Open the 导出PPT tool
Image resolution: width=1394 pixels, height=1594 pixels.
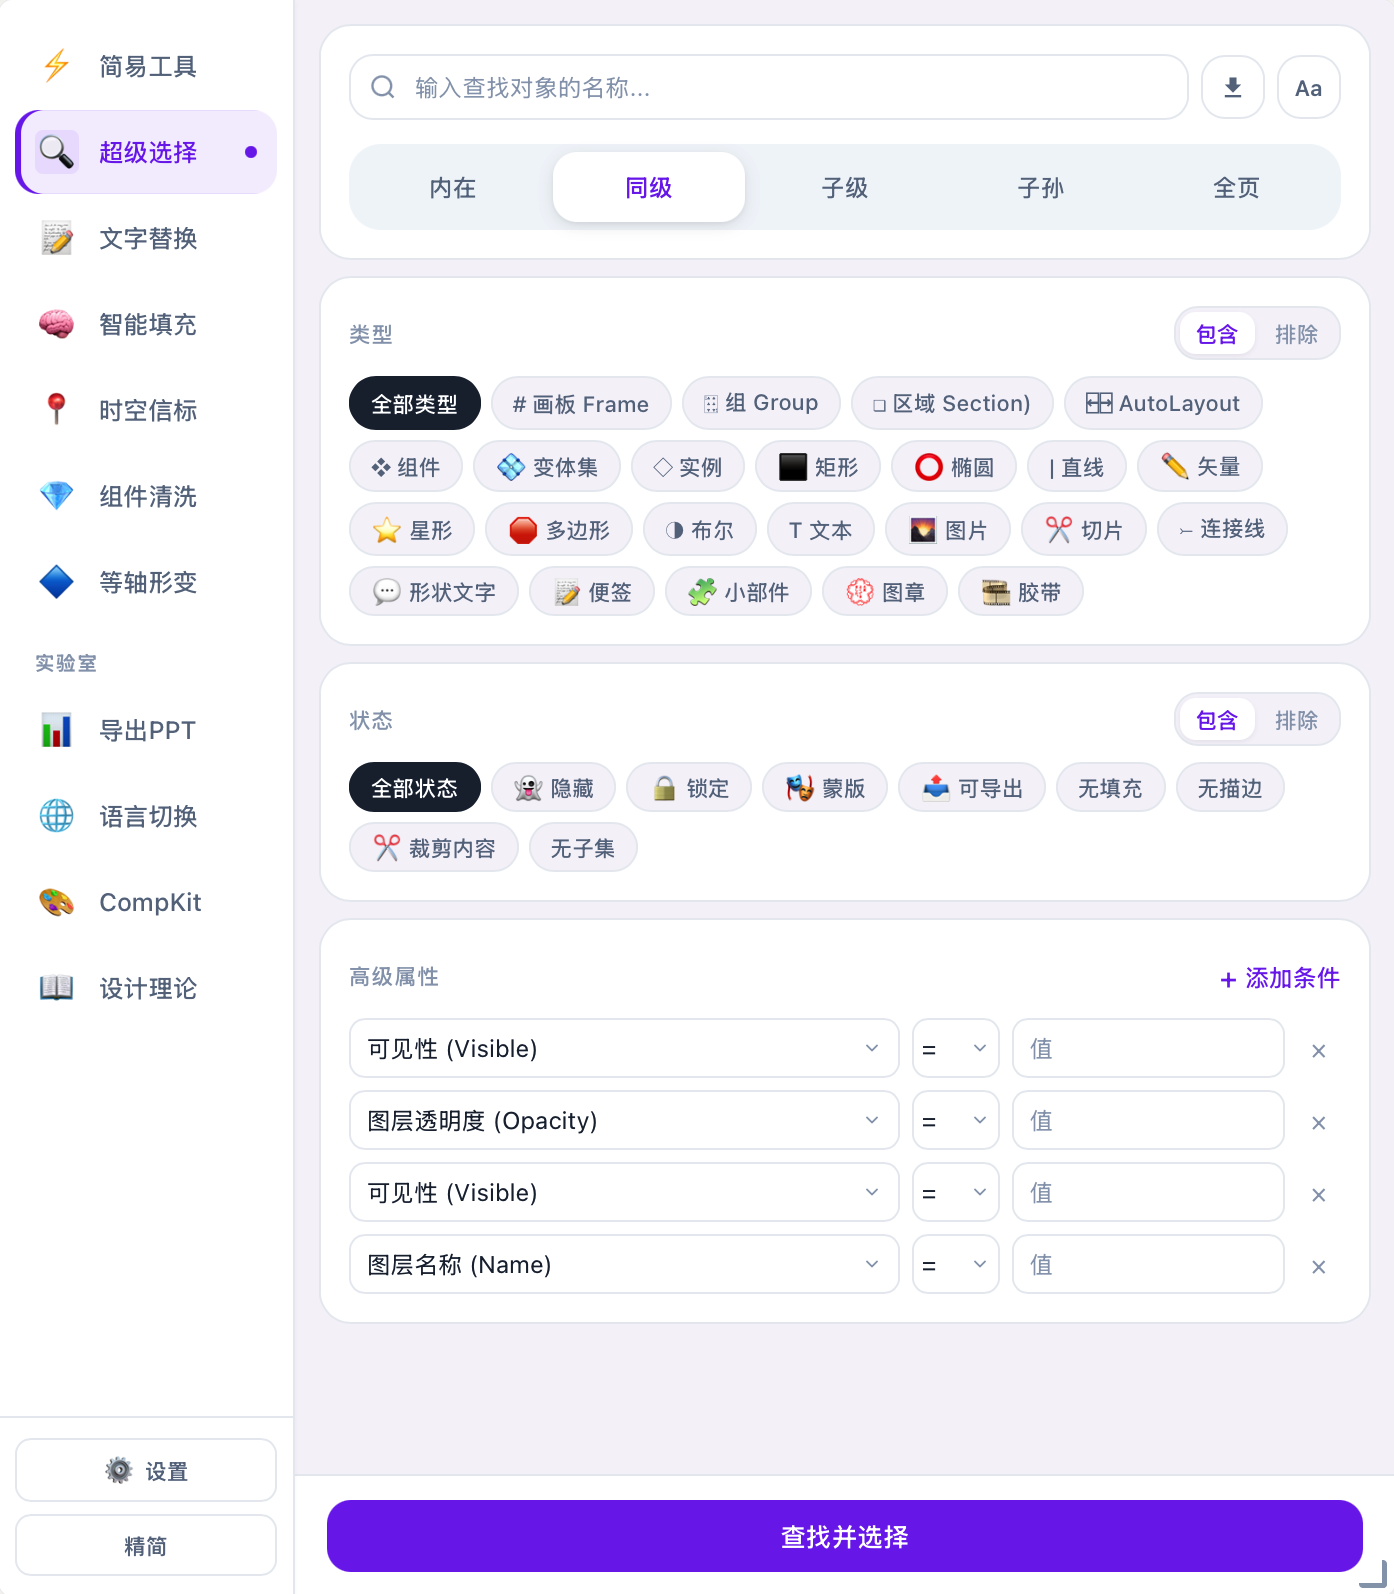click(x=146, y=730)
